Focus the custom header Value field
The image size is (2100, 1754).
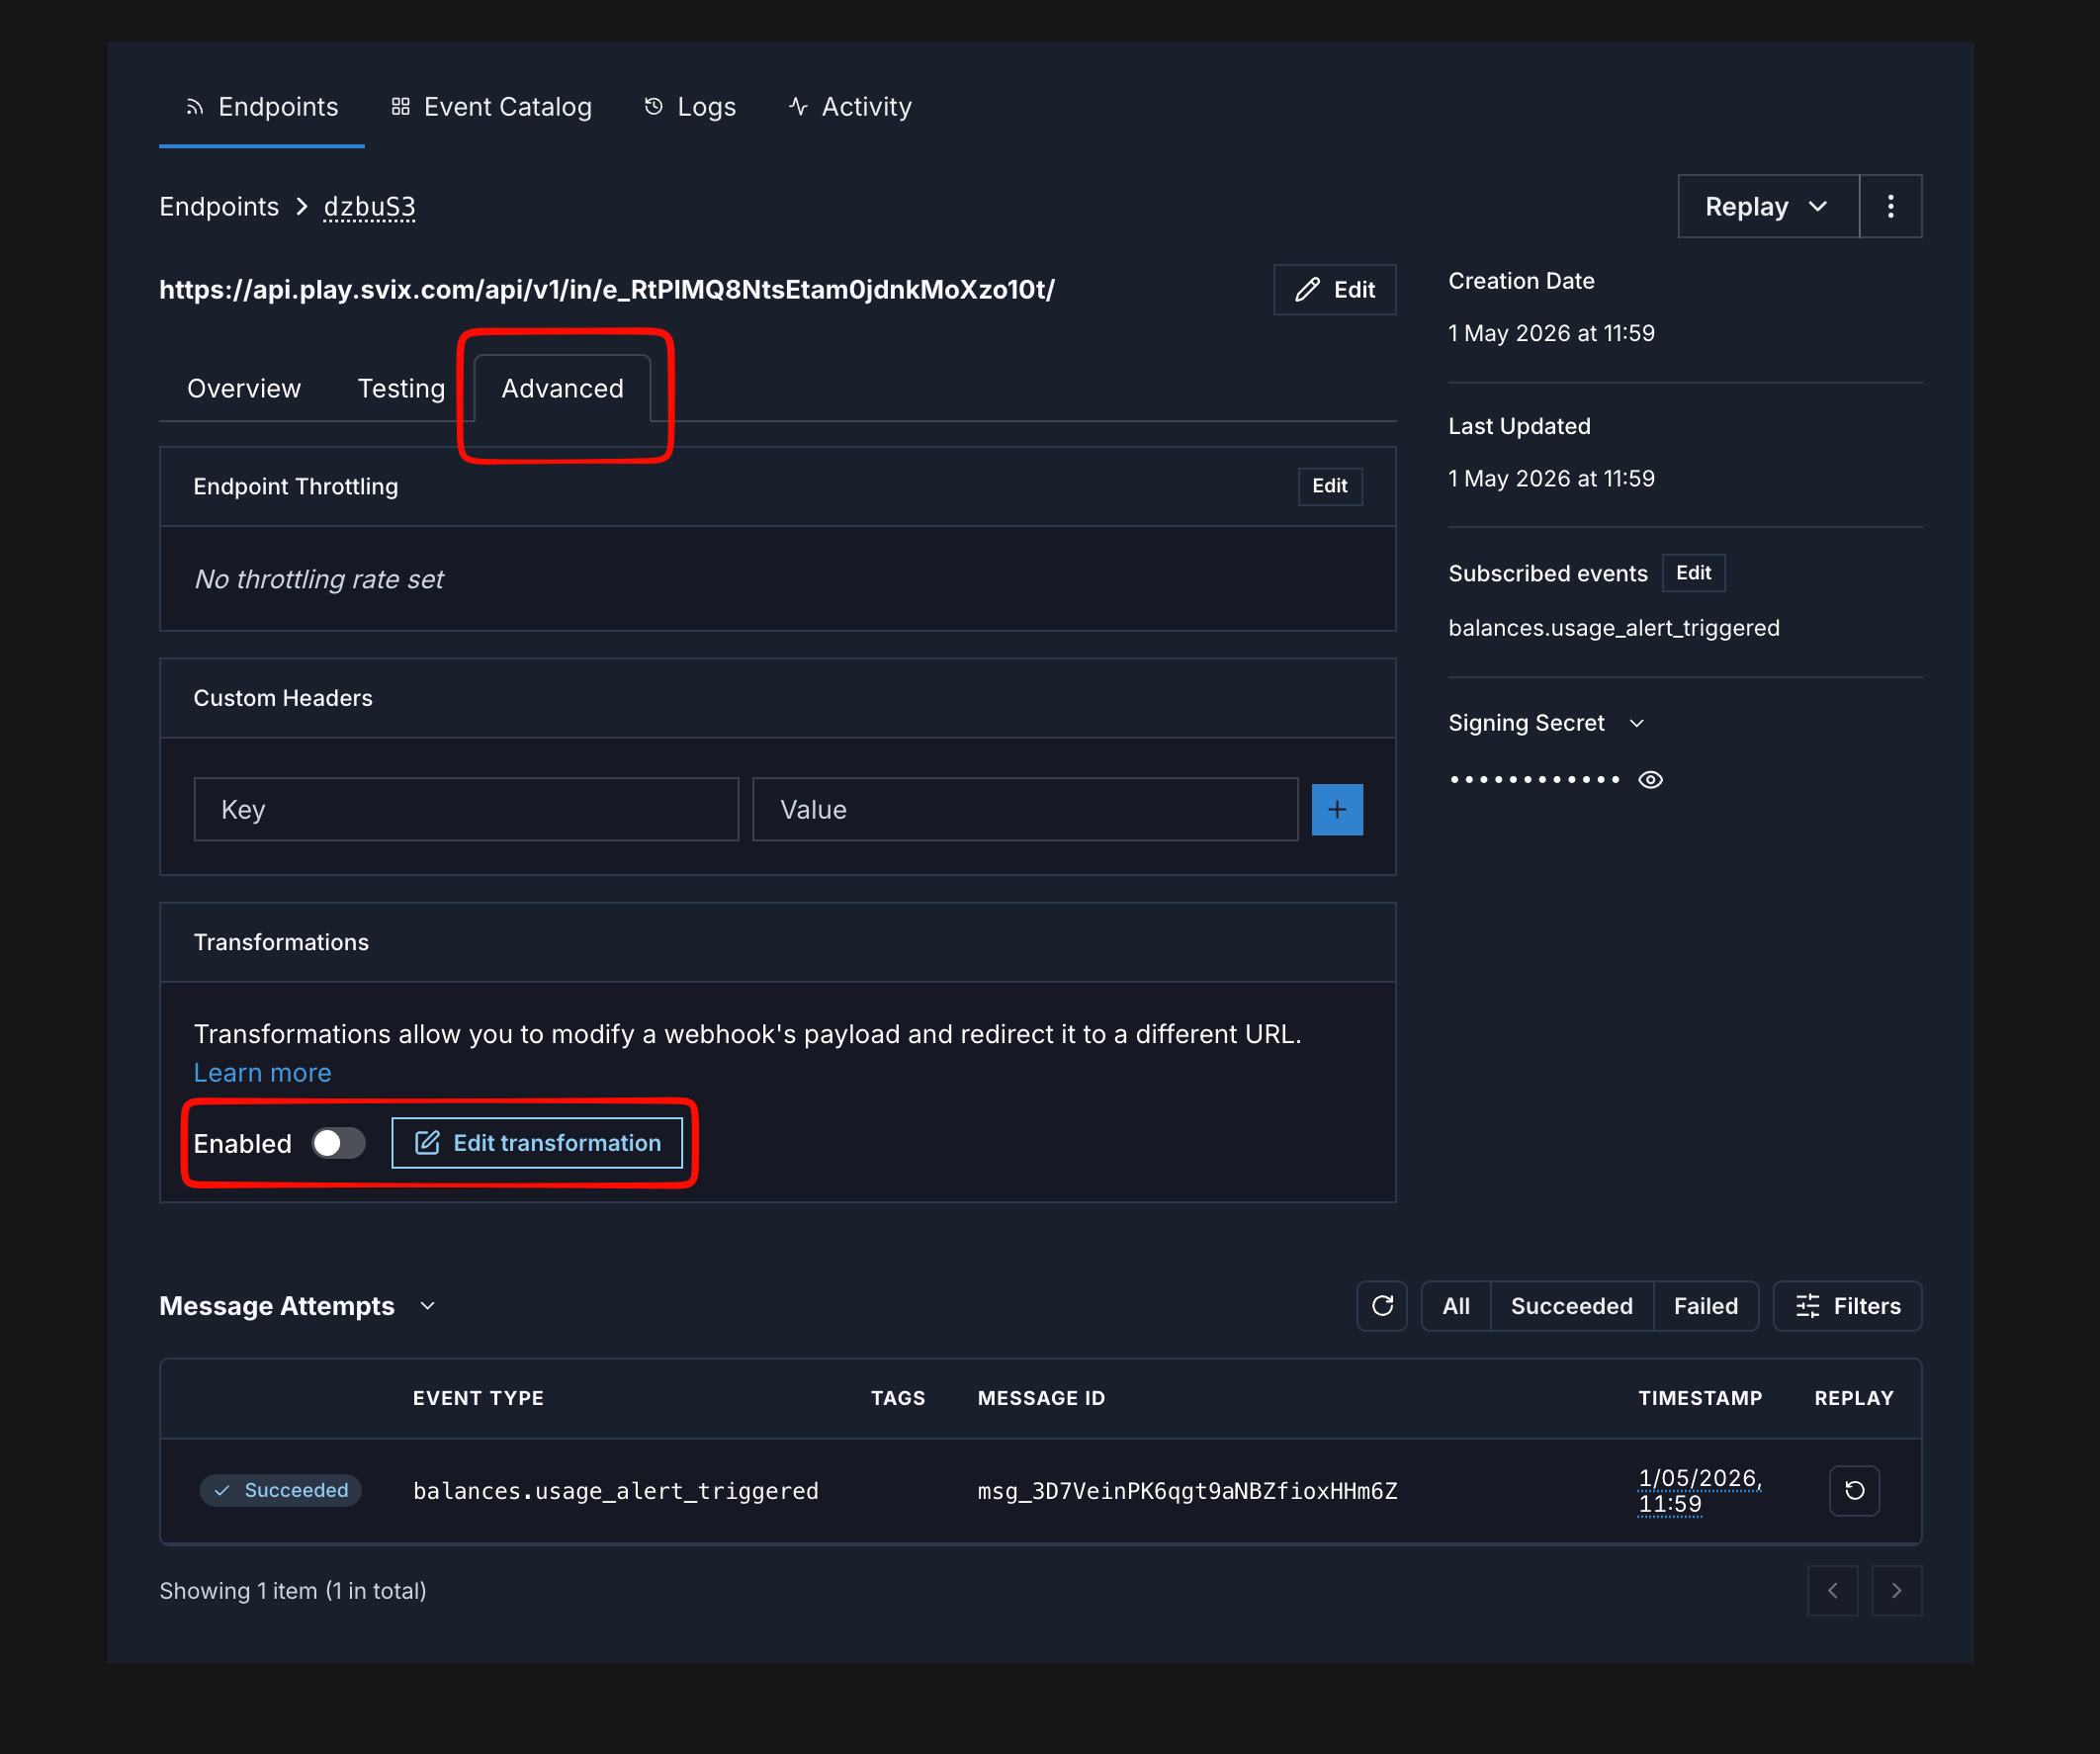[1025, 810]
